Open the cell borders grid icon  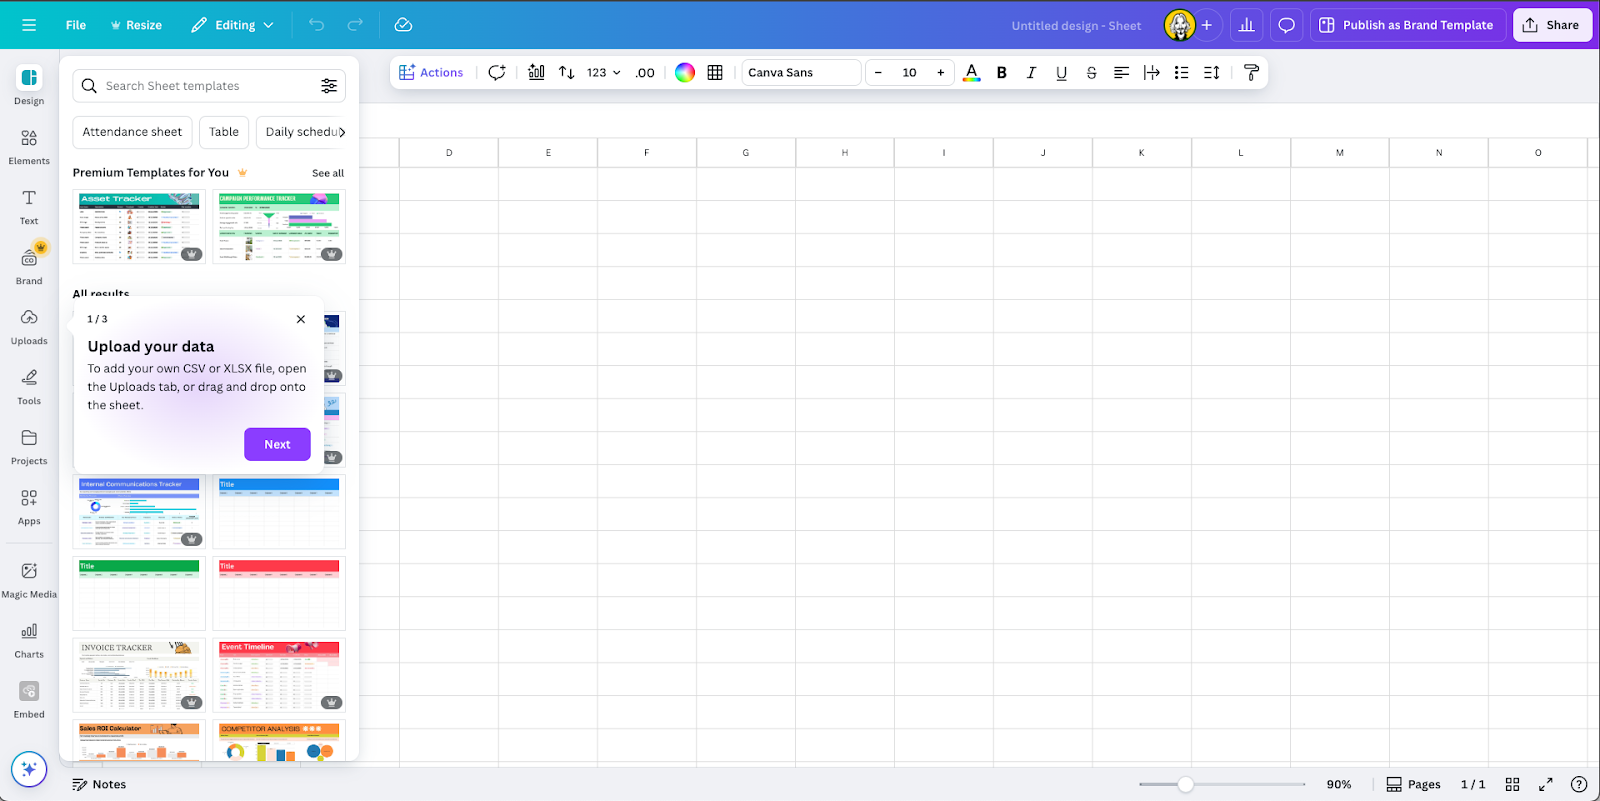click(715, 73)
